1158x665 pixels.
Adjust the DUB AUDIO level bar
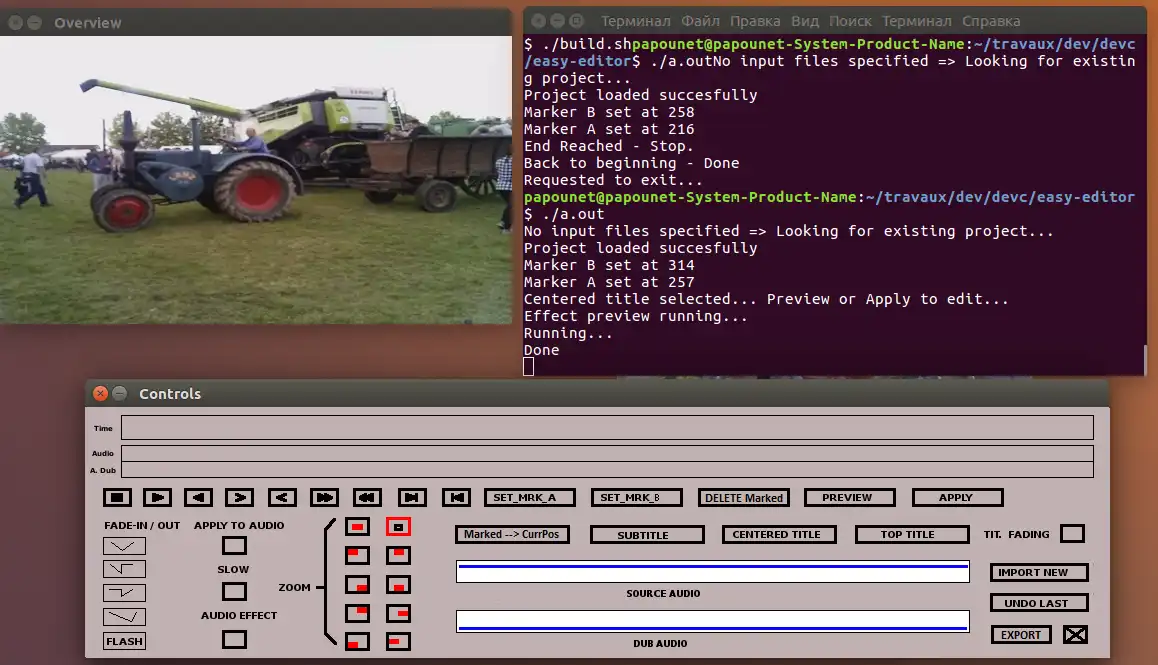click(713, 621)
